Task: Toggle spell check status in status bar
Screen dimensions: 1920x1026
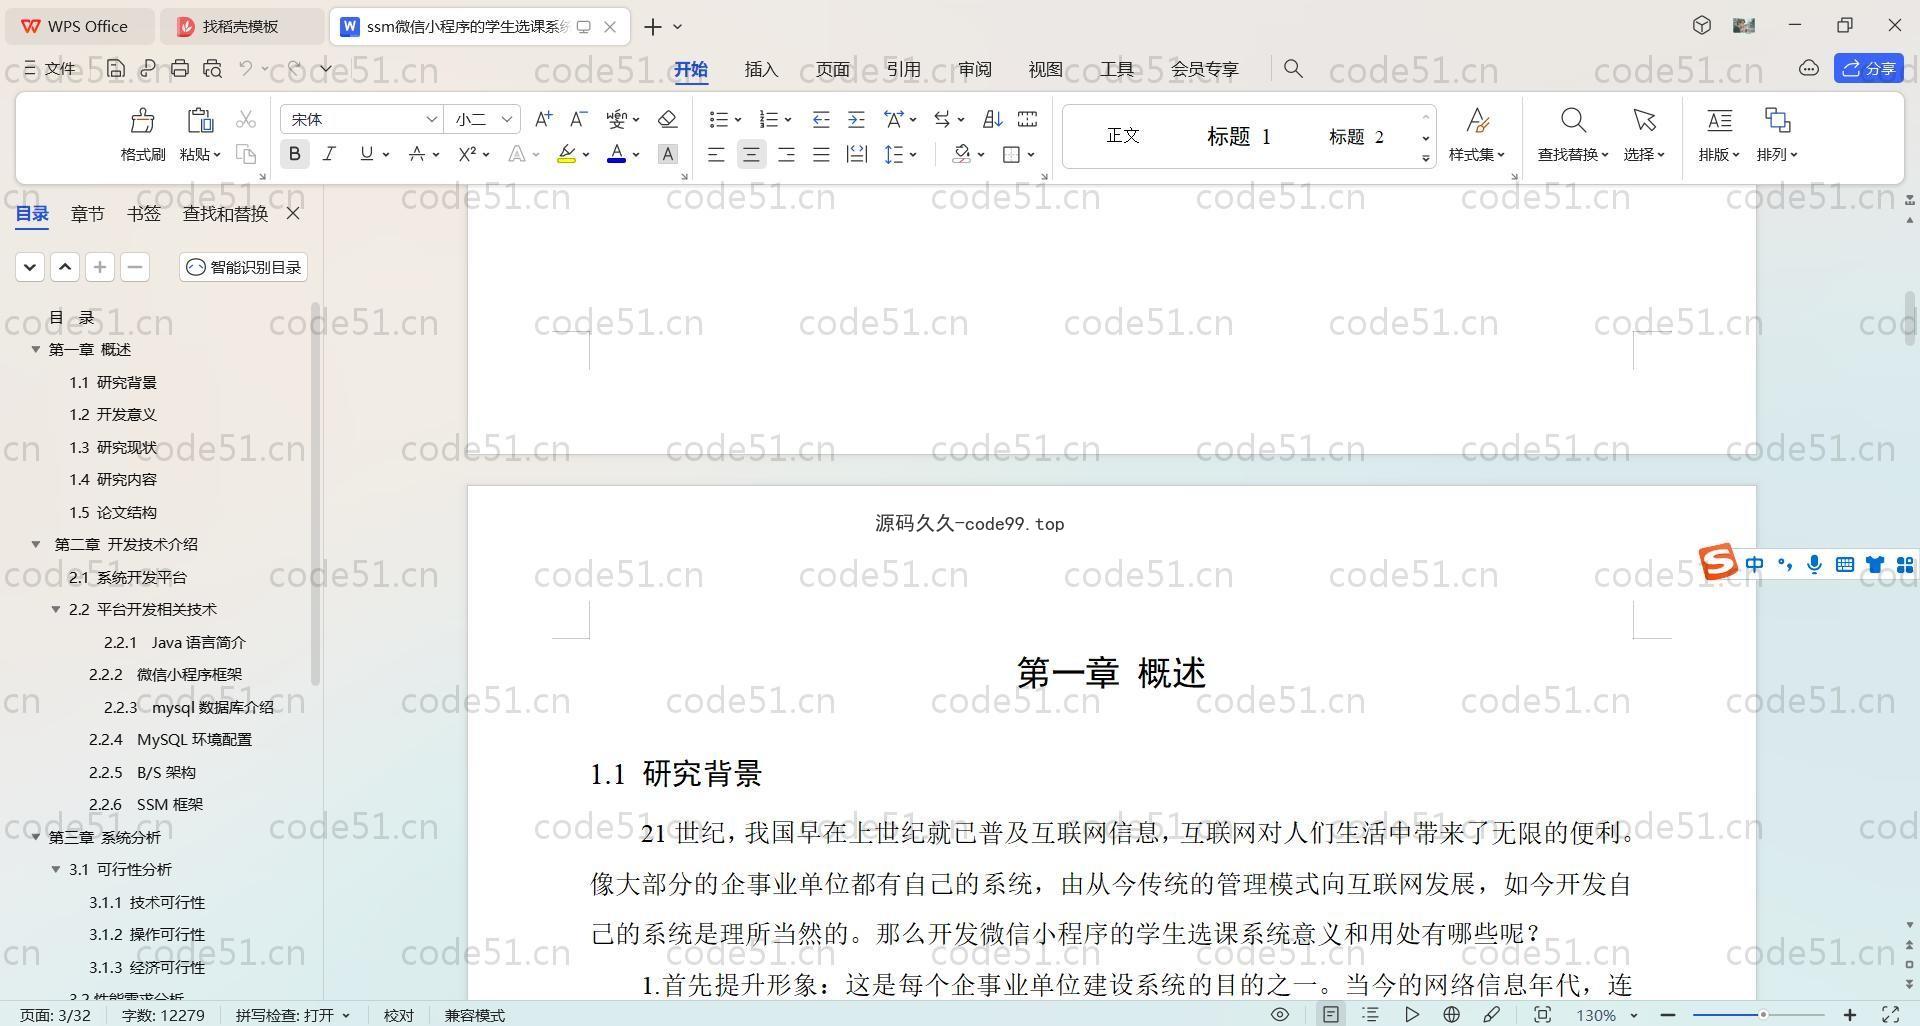Action: pos(293,1015)
